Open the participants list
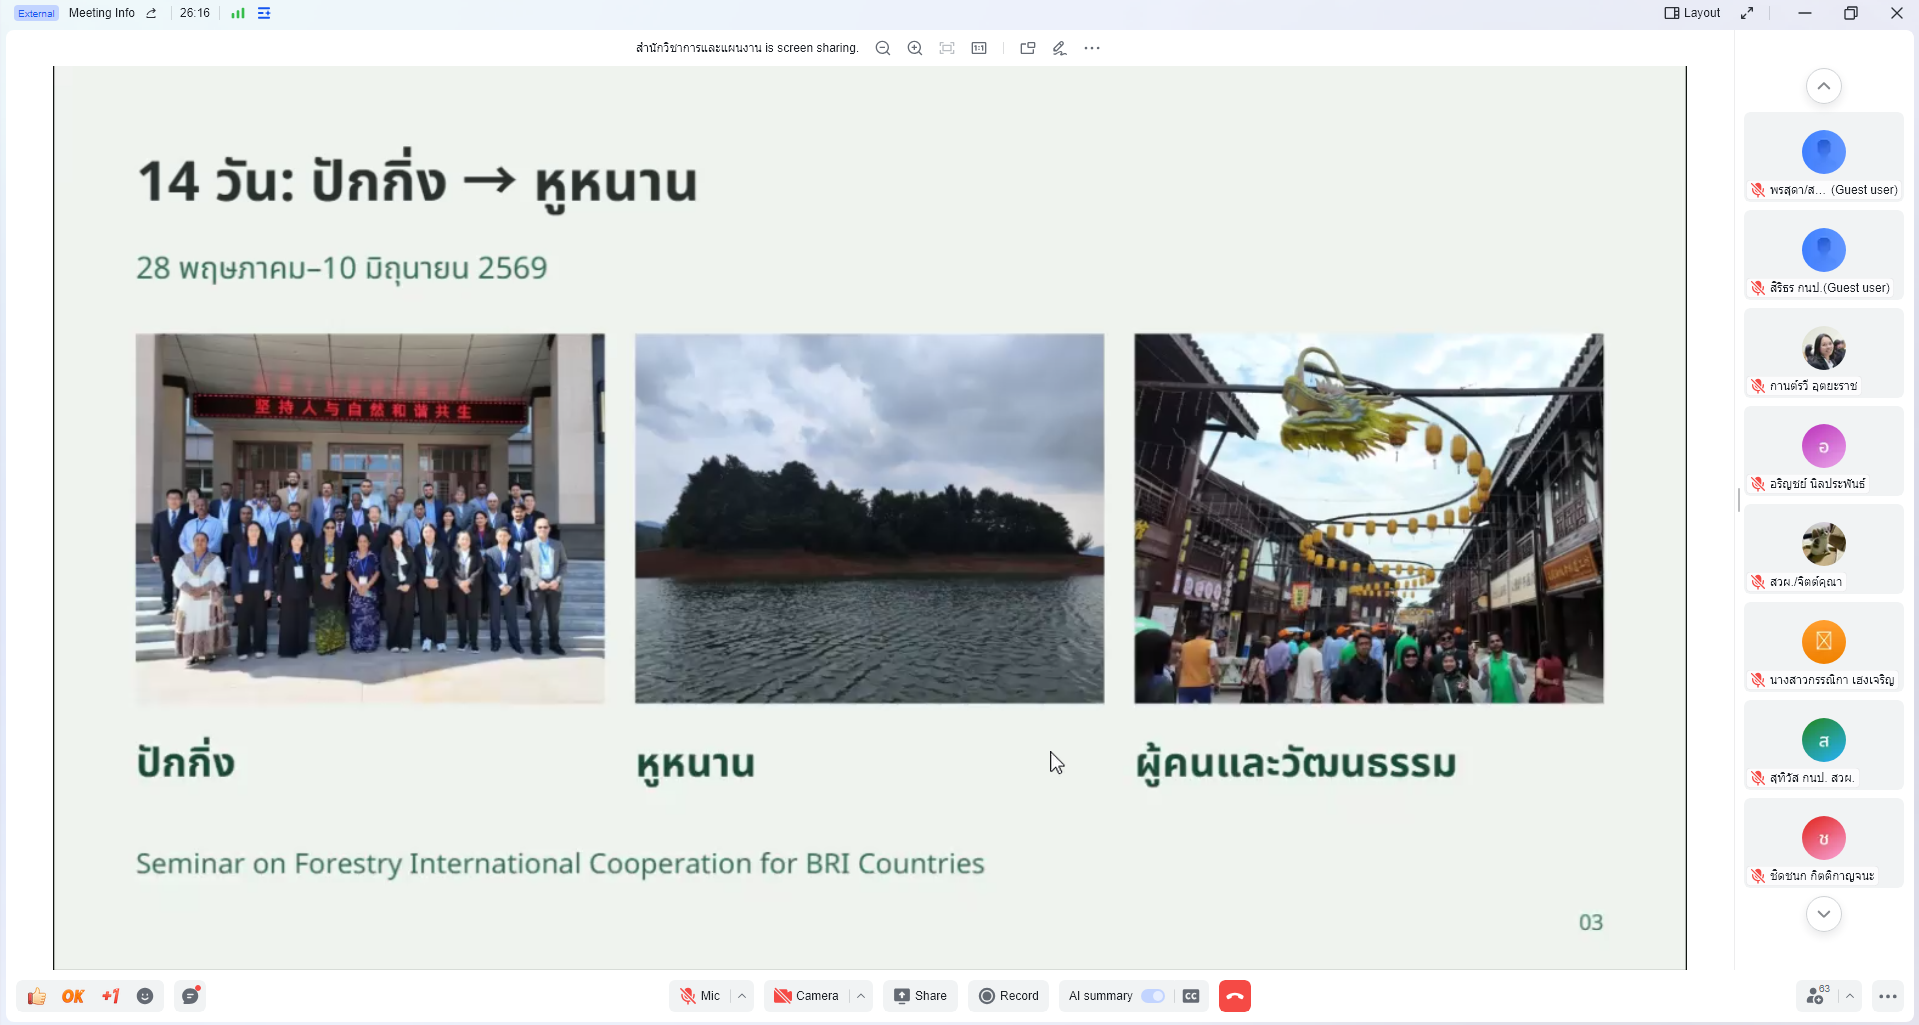This screenshot has height=1025, width=1919. (x=1817, y=996)
